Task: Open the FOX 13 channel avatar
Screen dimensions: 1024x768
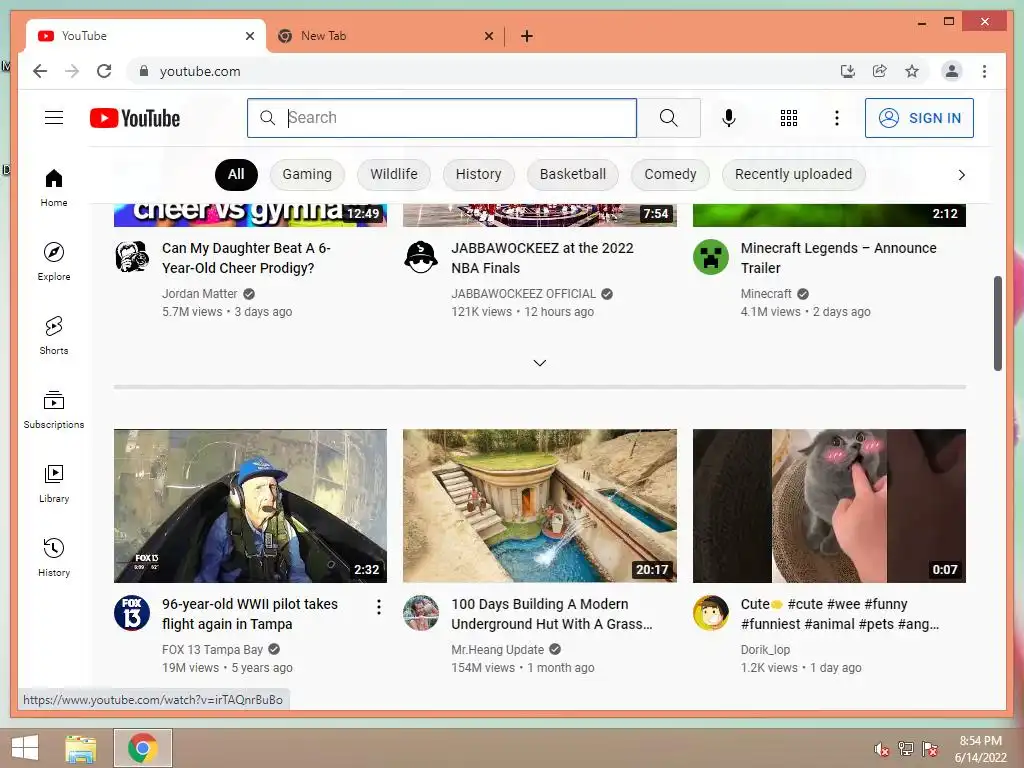Action: (132, 613)
